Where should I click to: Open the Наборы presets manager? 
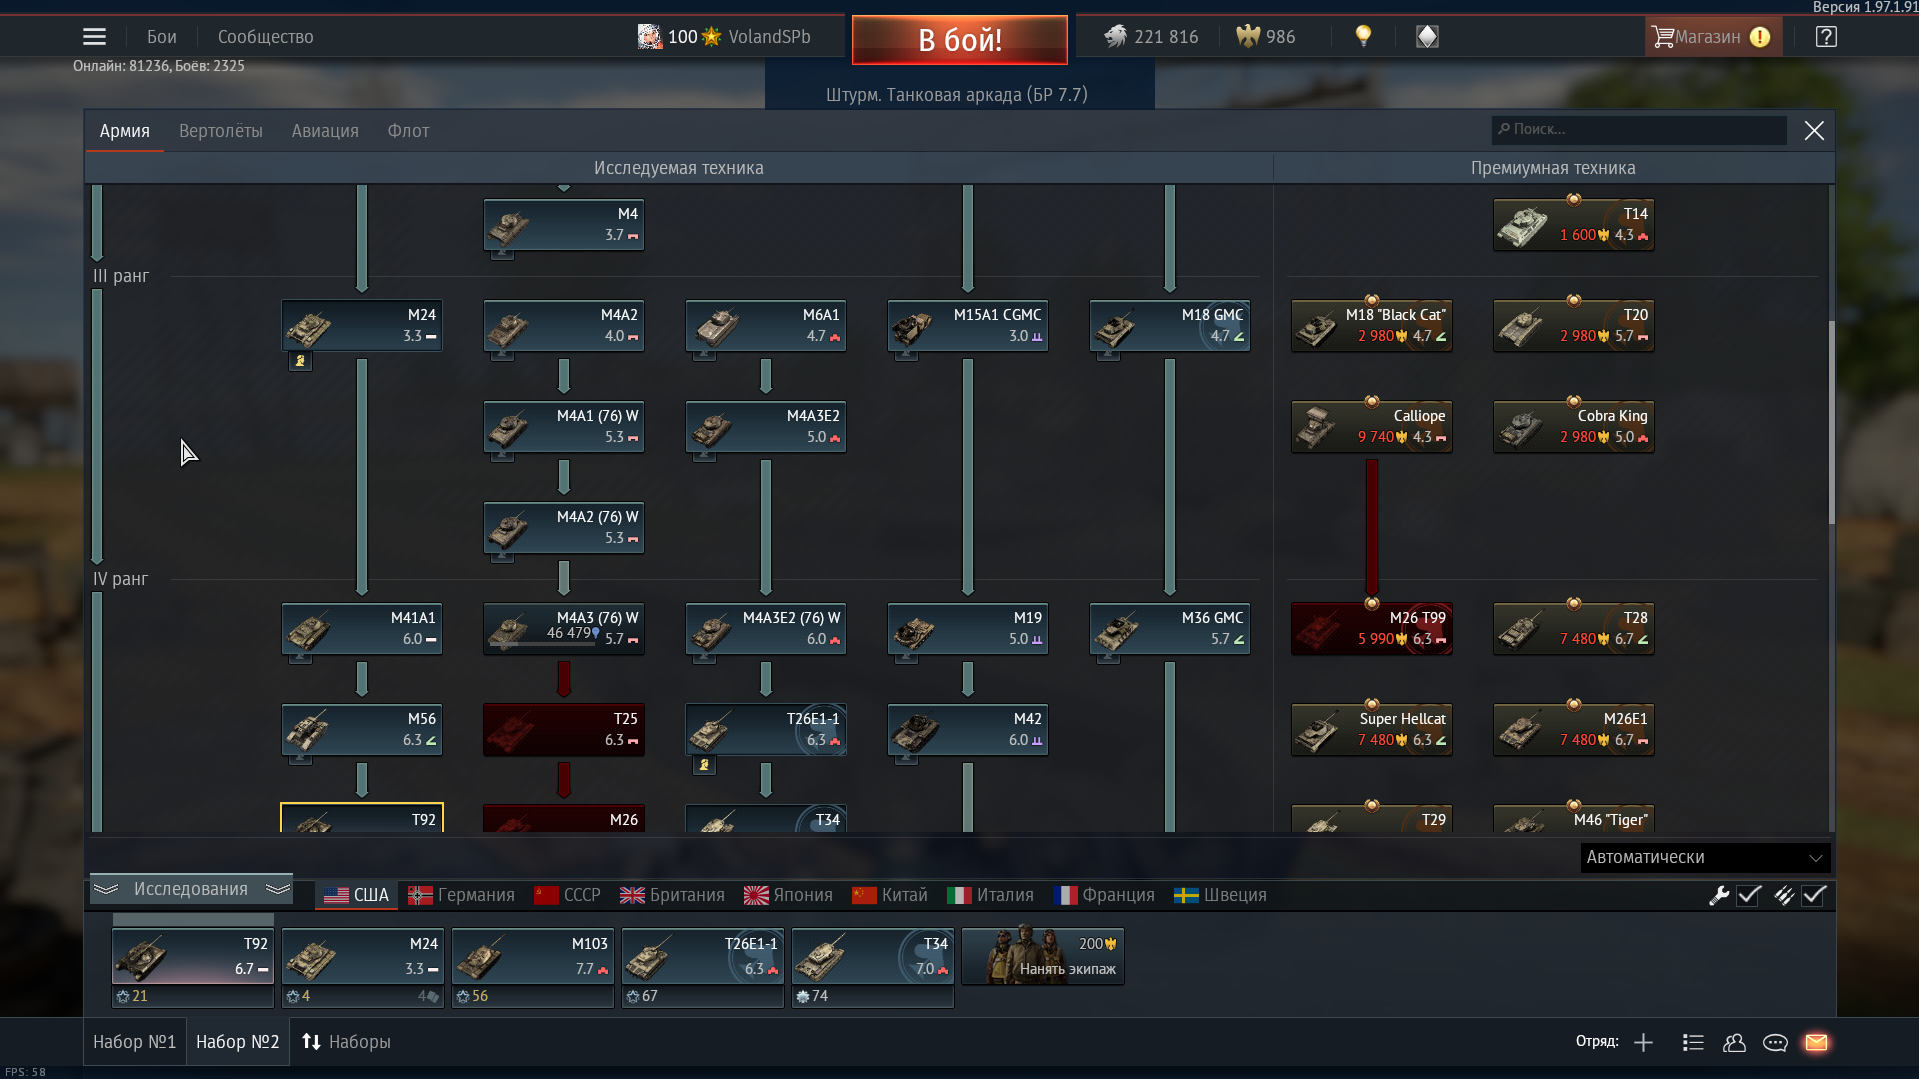[x=346, y=1042]
